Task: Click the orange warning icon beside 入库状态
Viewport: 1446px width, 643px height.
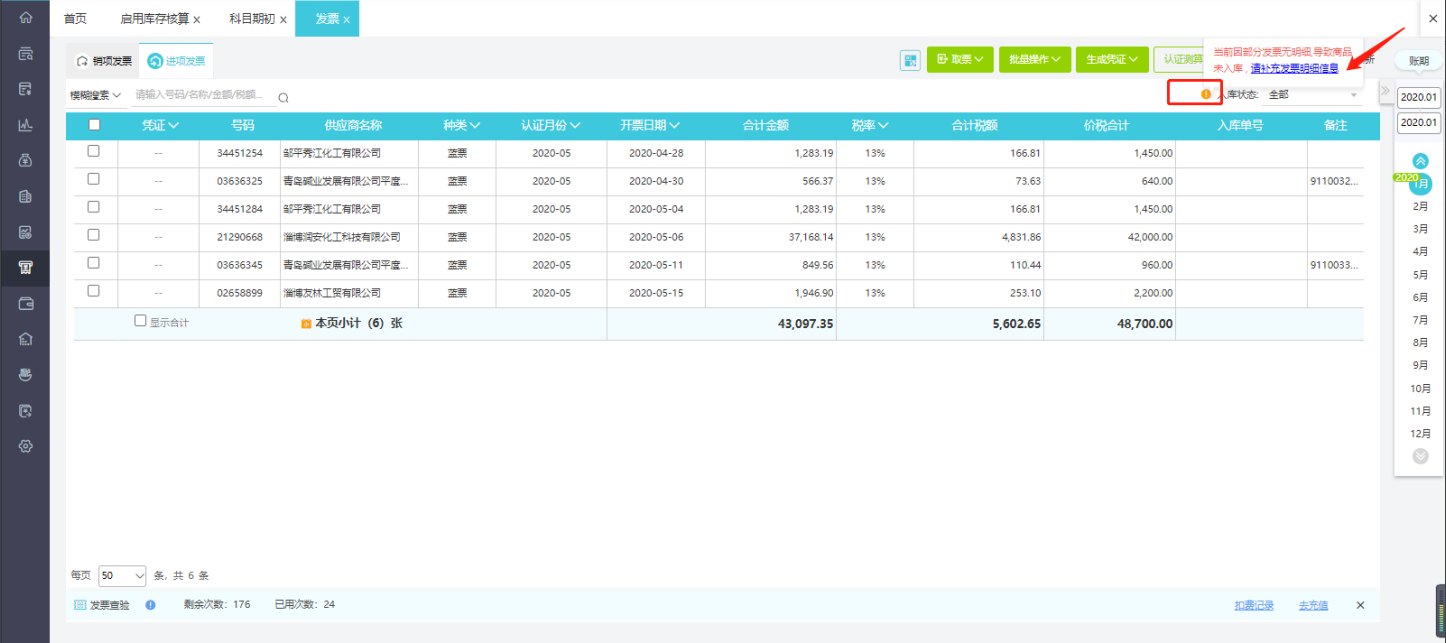Action: click(1205, 94)
